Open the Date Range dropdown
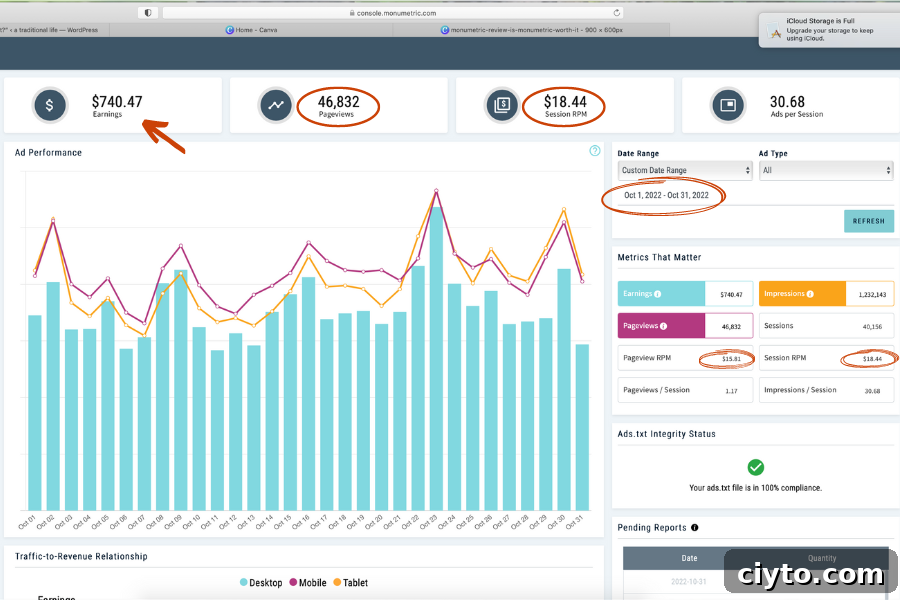 point(685,171)
